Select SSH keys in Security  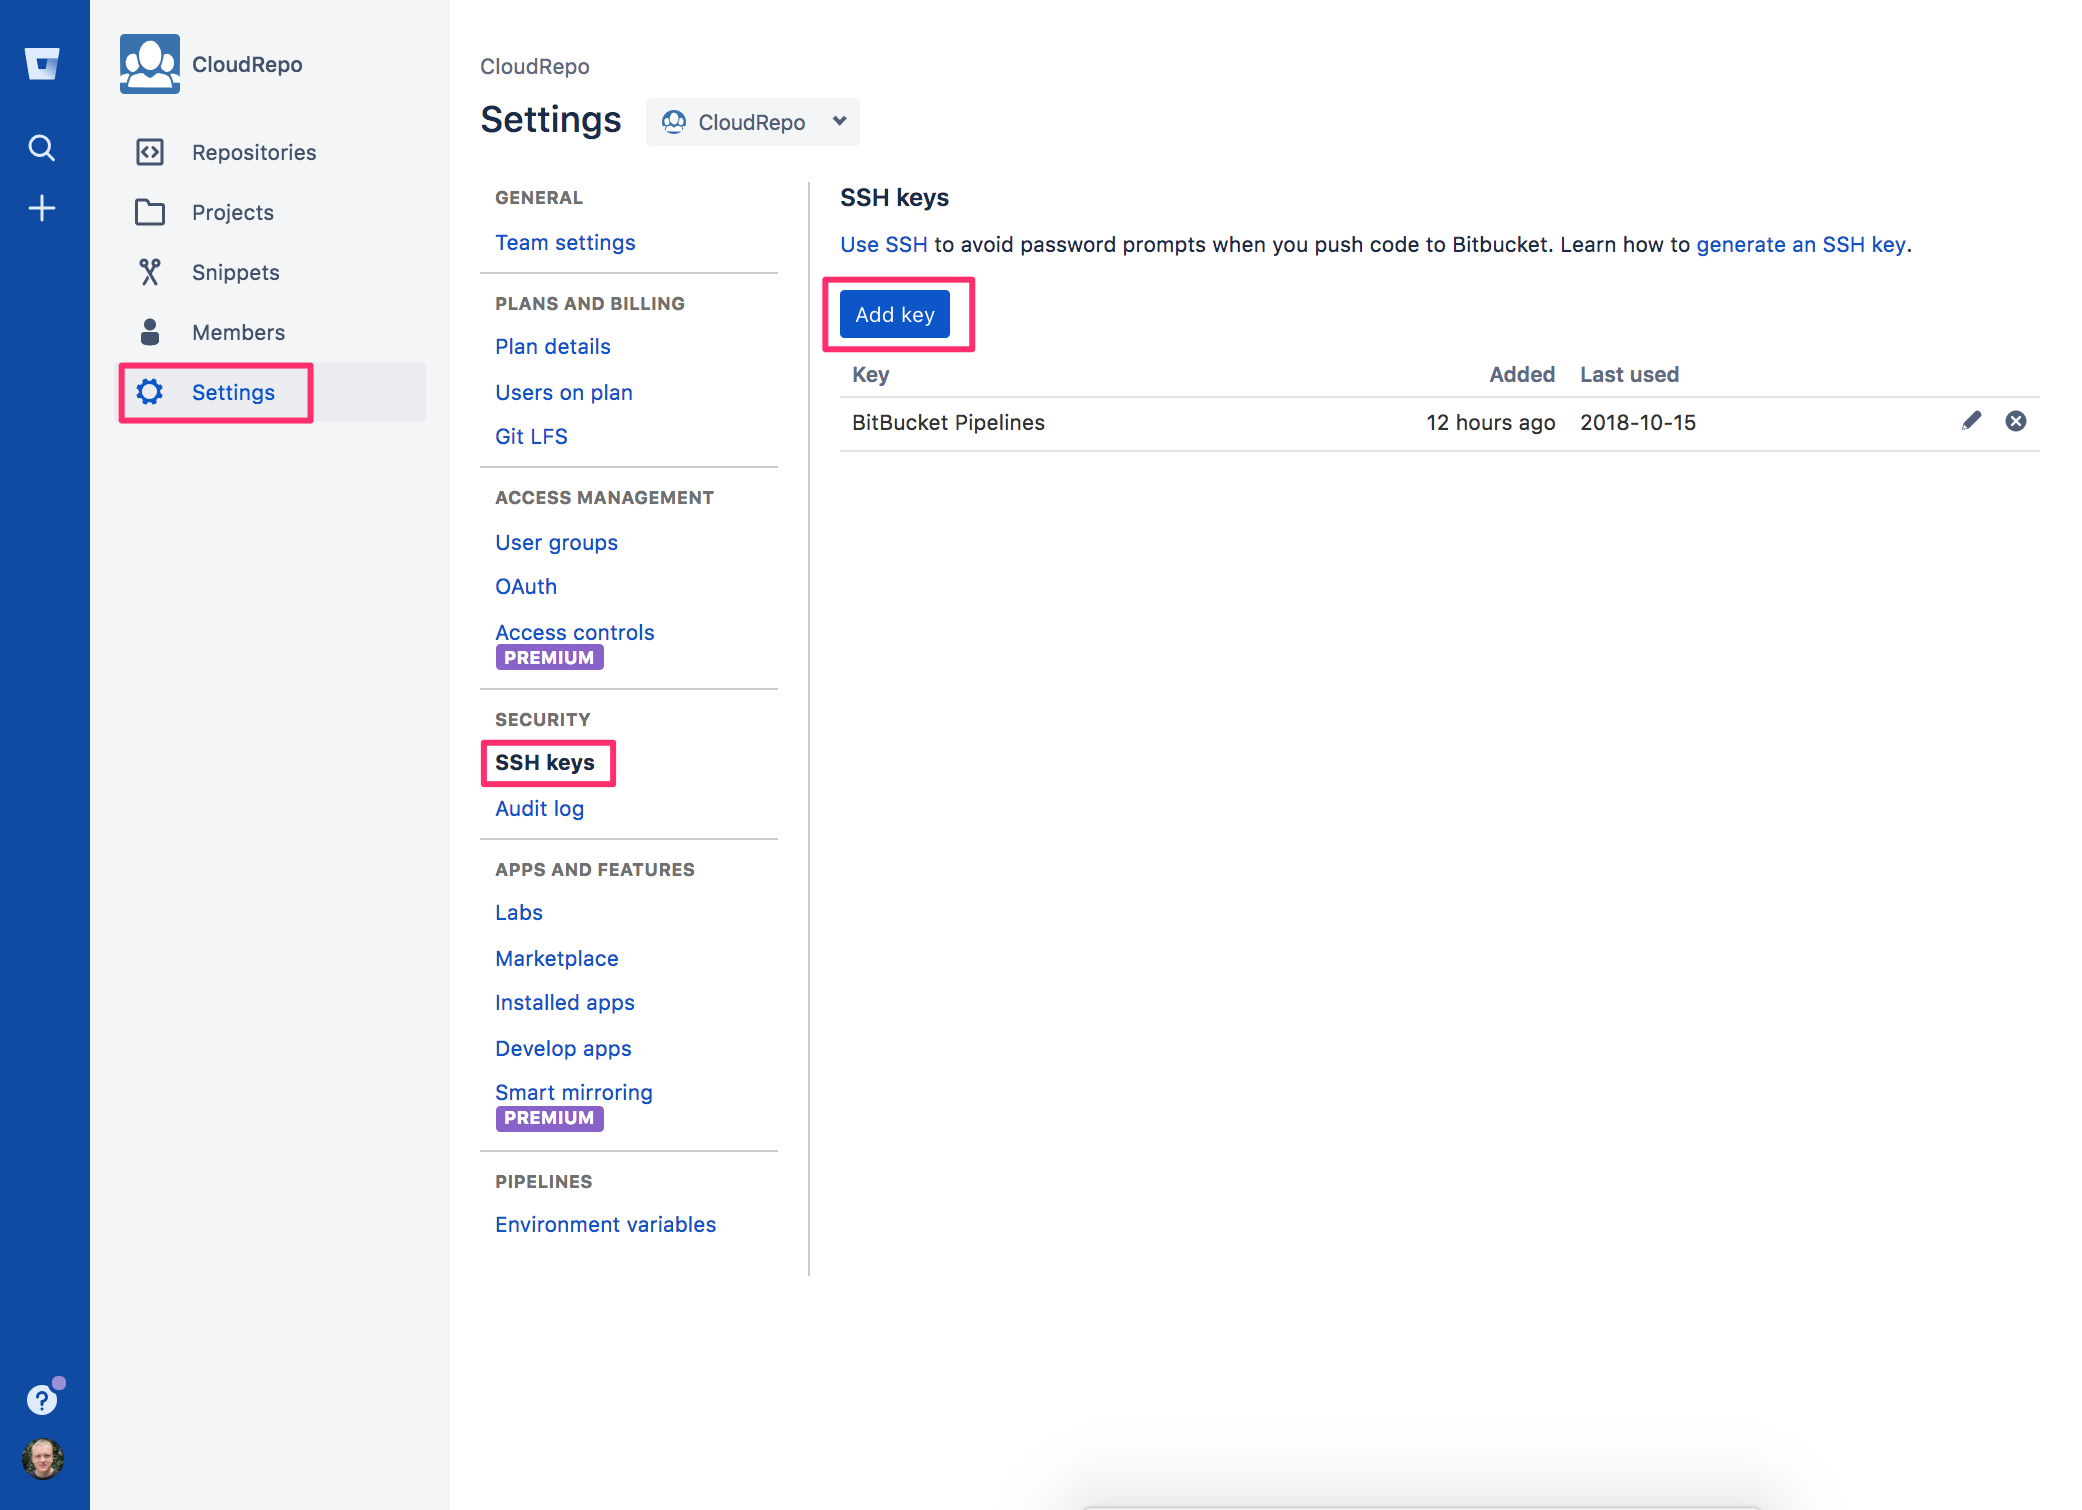(545, 762)
